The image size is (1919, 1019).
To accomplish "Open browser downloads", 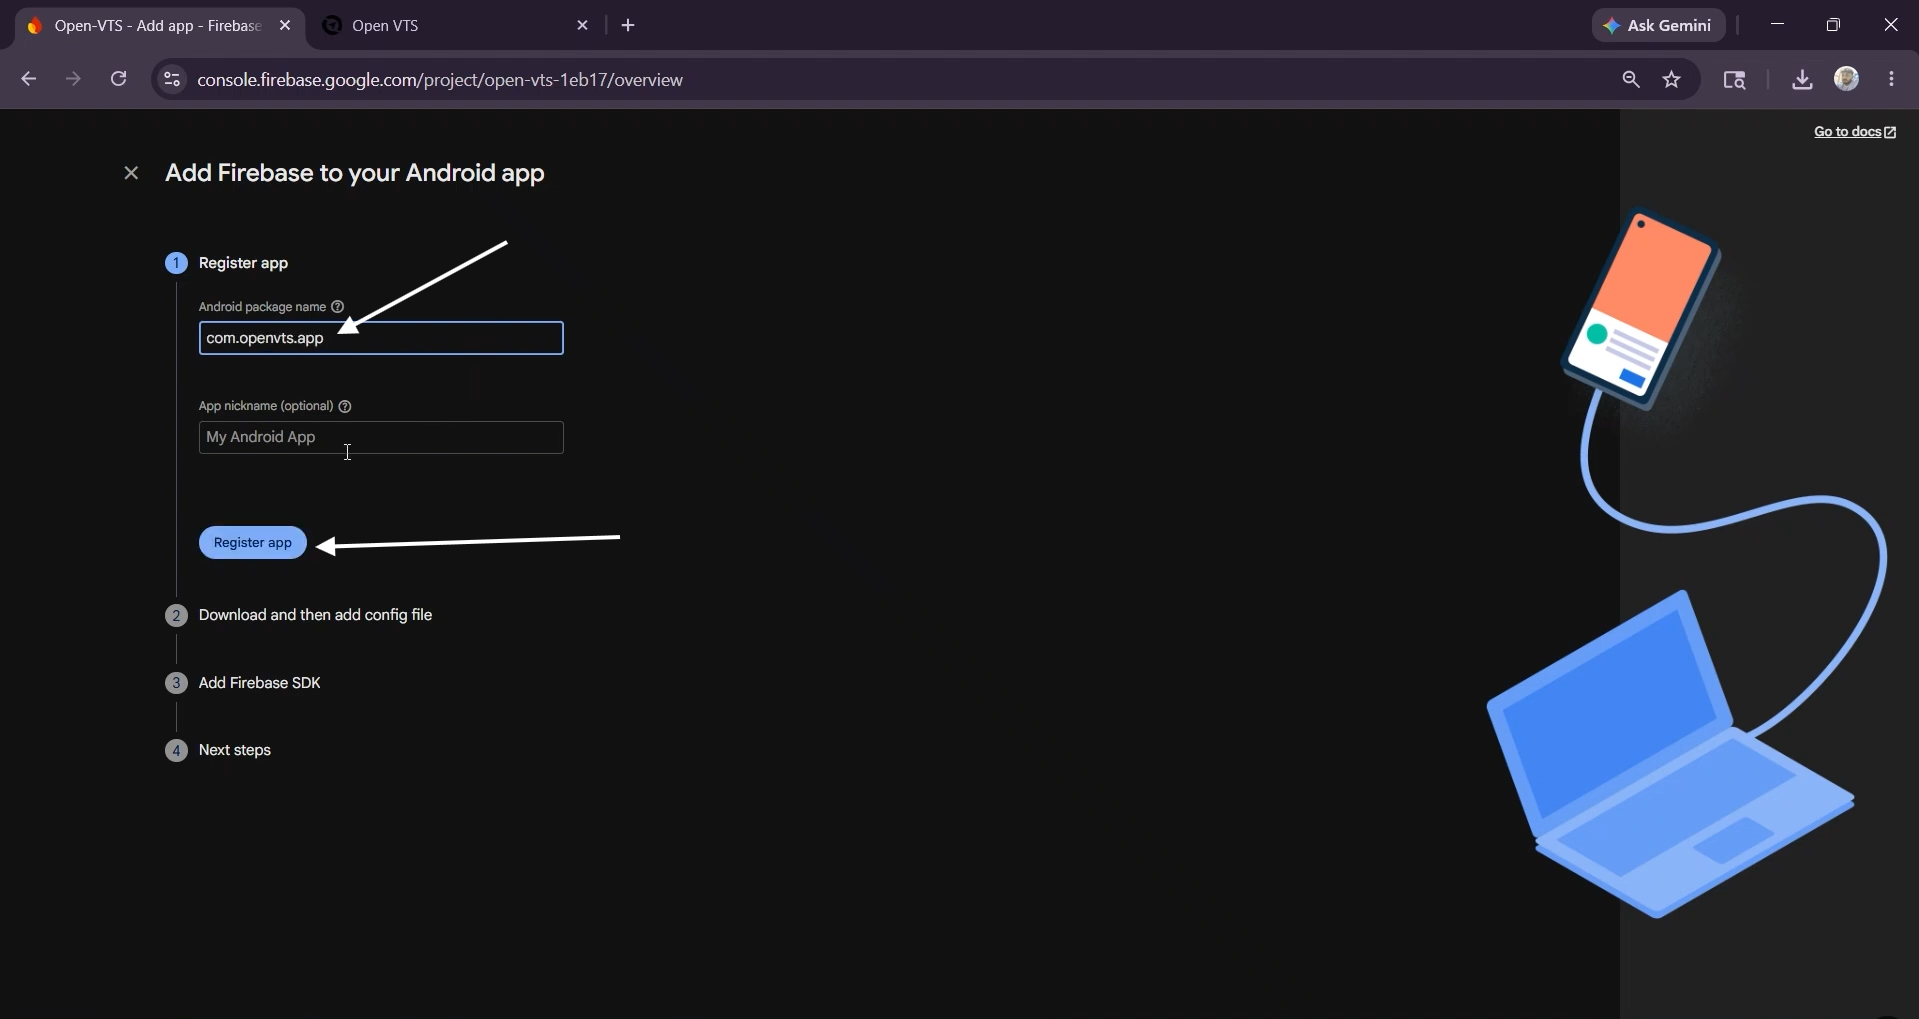I will click(1802, 80).
